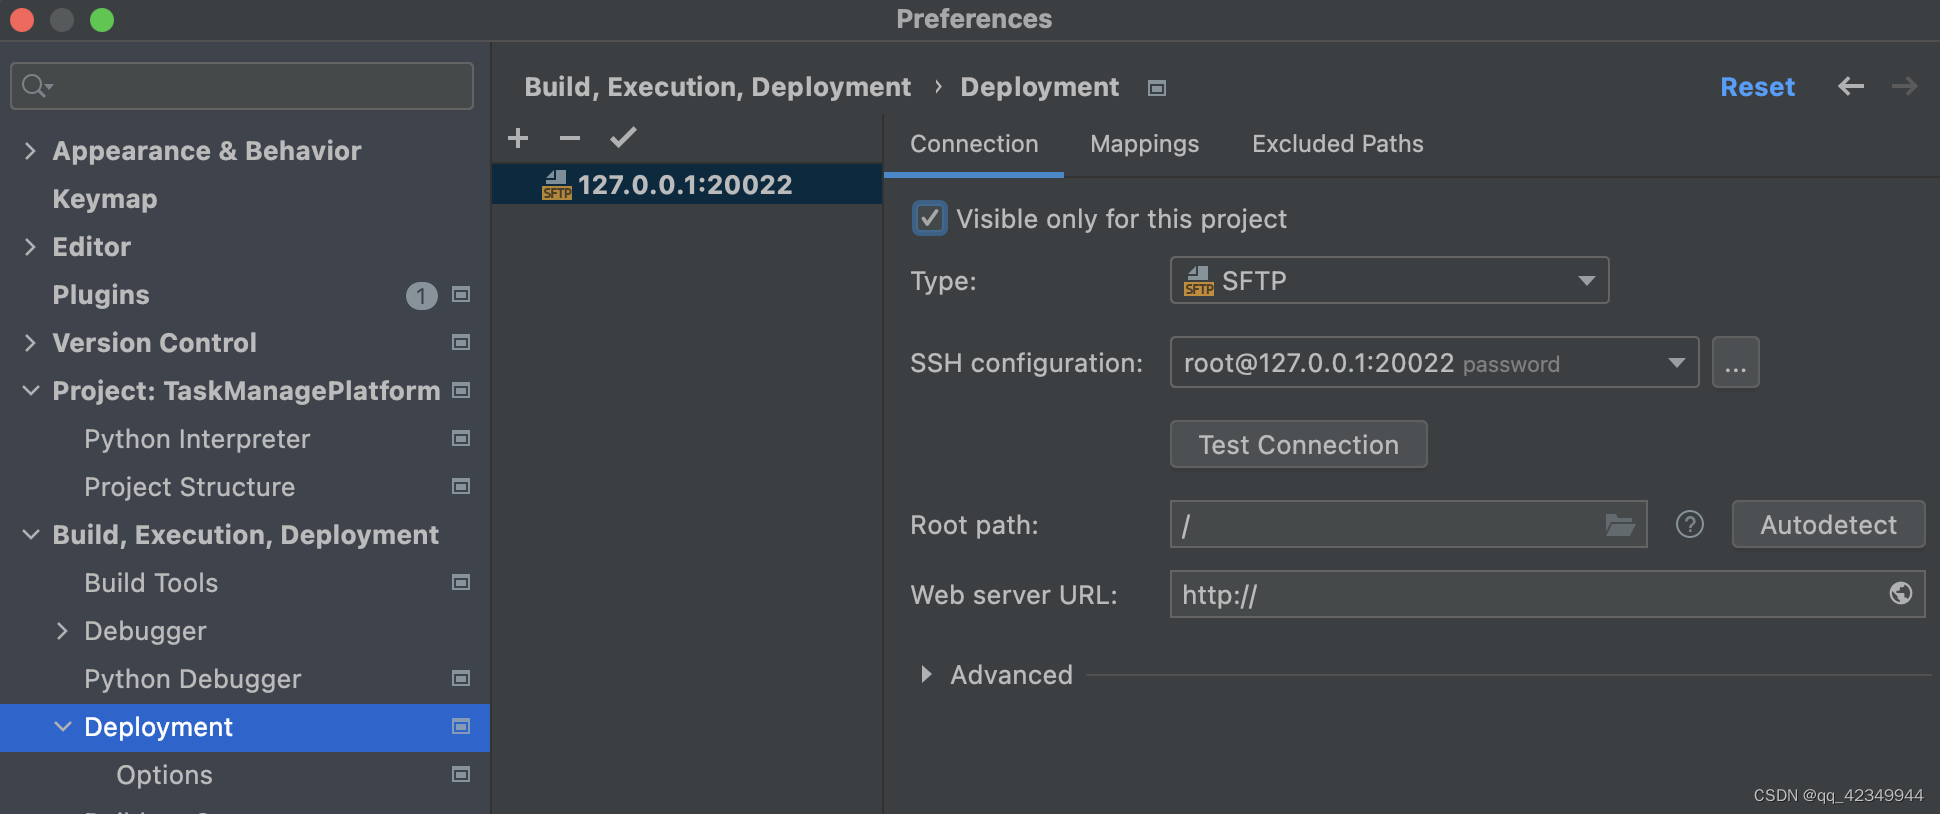This screenshot has width=1940, height=814.
Task: Open SSH configurations with the ellipsis button
Action: tap(1736, 362)
